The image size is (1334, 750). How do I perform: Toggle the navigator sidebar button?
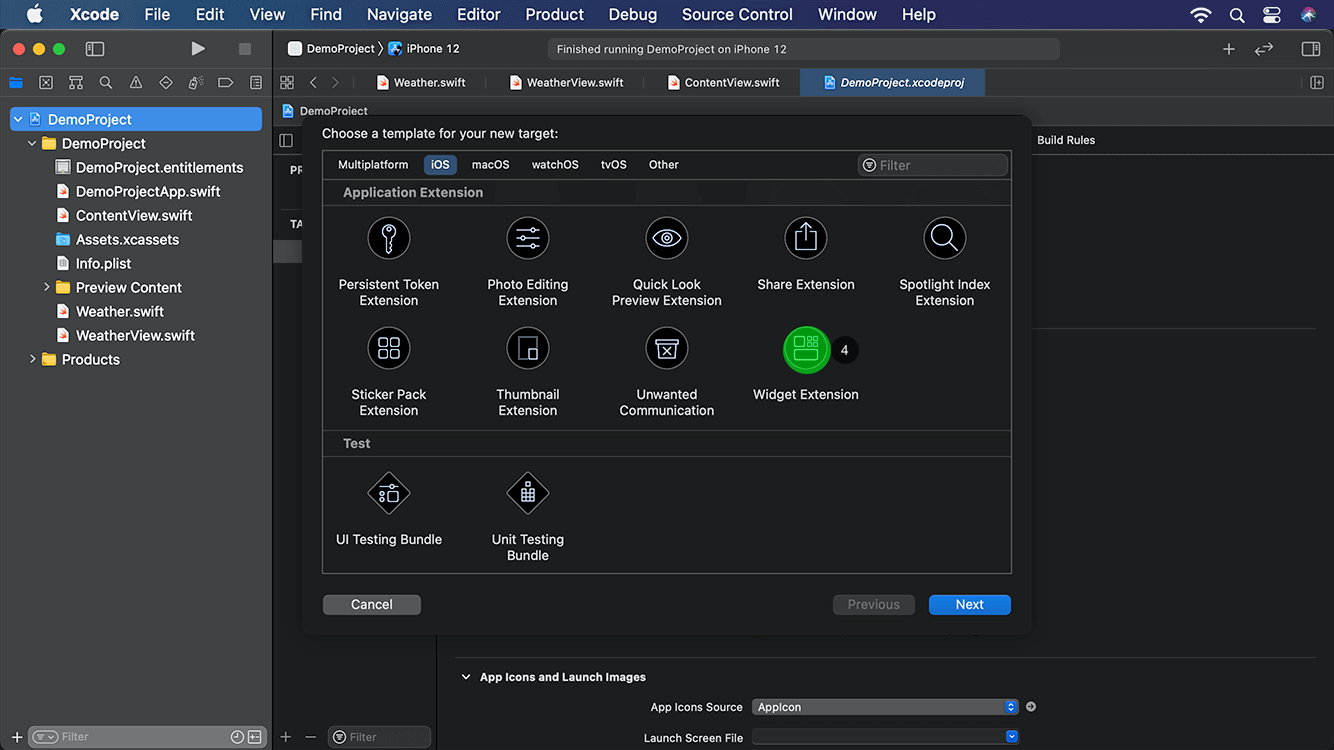(95, 49)
